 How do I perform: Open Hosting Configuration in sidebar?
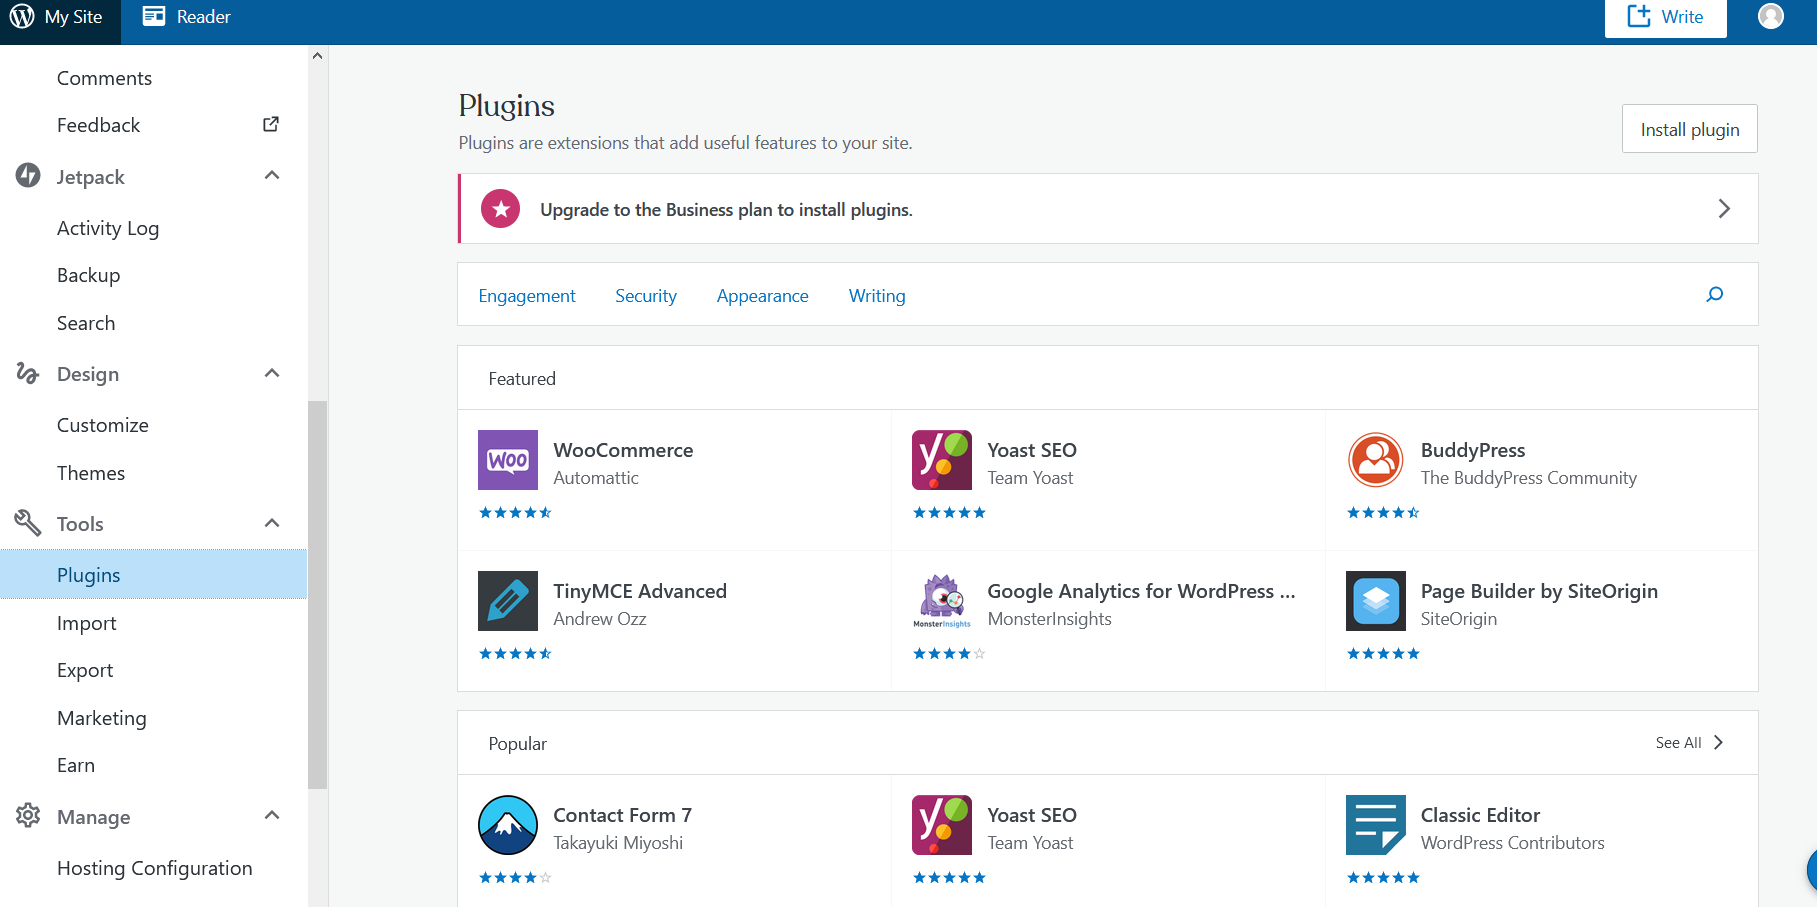pos(153,868)
